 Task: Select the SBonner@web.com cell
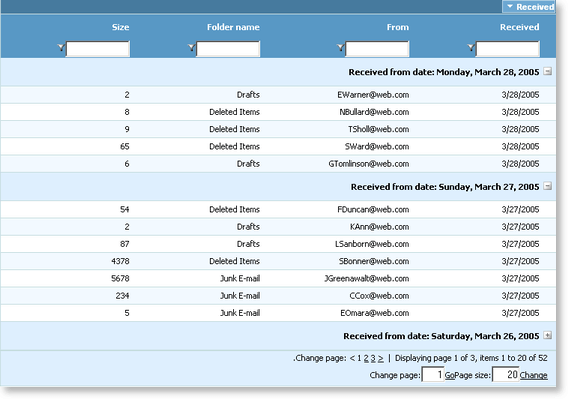click(x=374, y=261)
